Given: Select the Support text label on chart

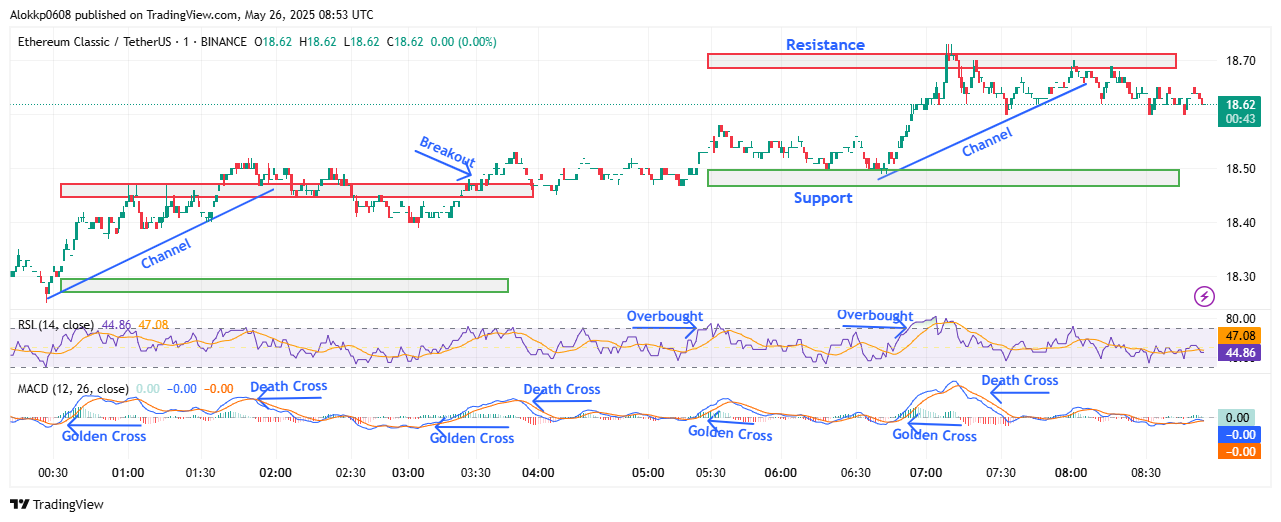Looking at the screenshot, I should (x=823, y=198).
